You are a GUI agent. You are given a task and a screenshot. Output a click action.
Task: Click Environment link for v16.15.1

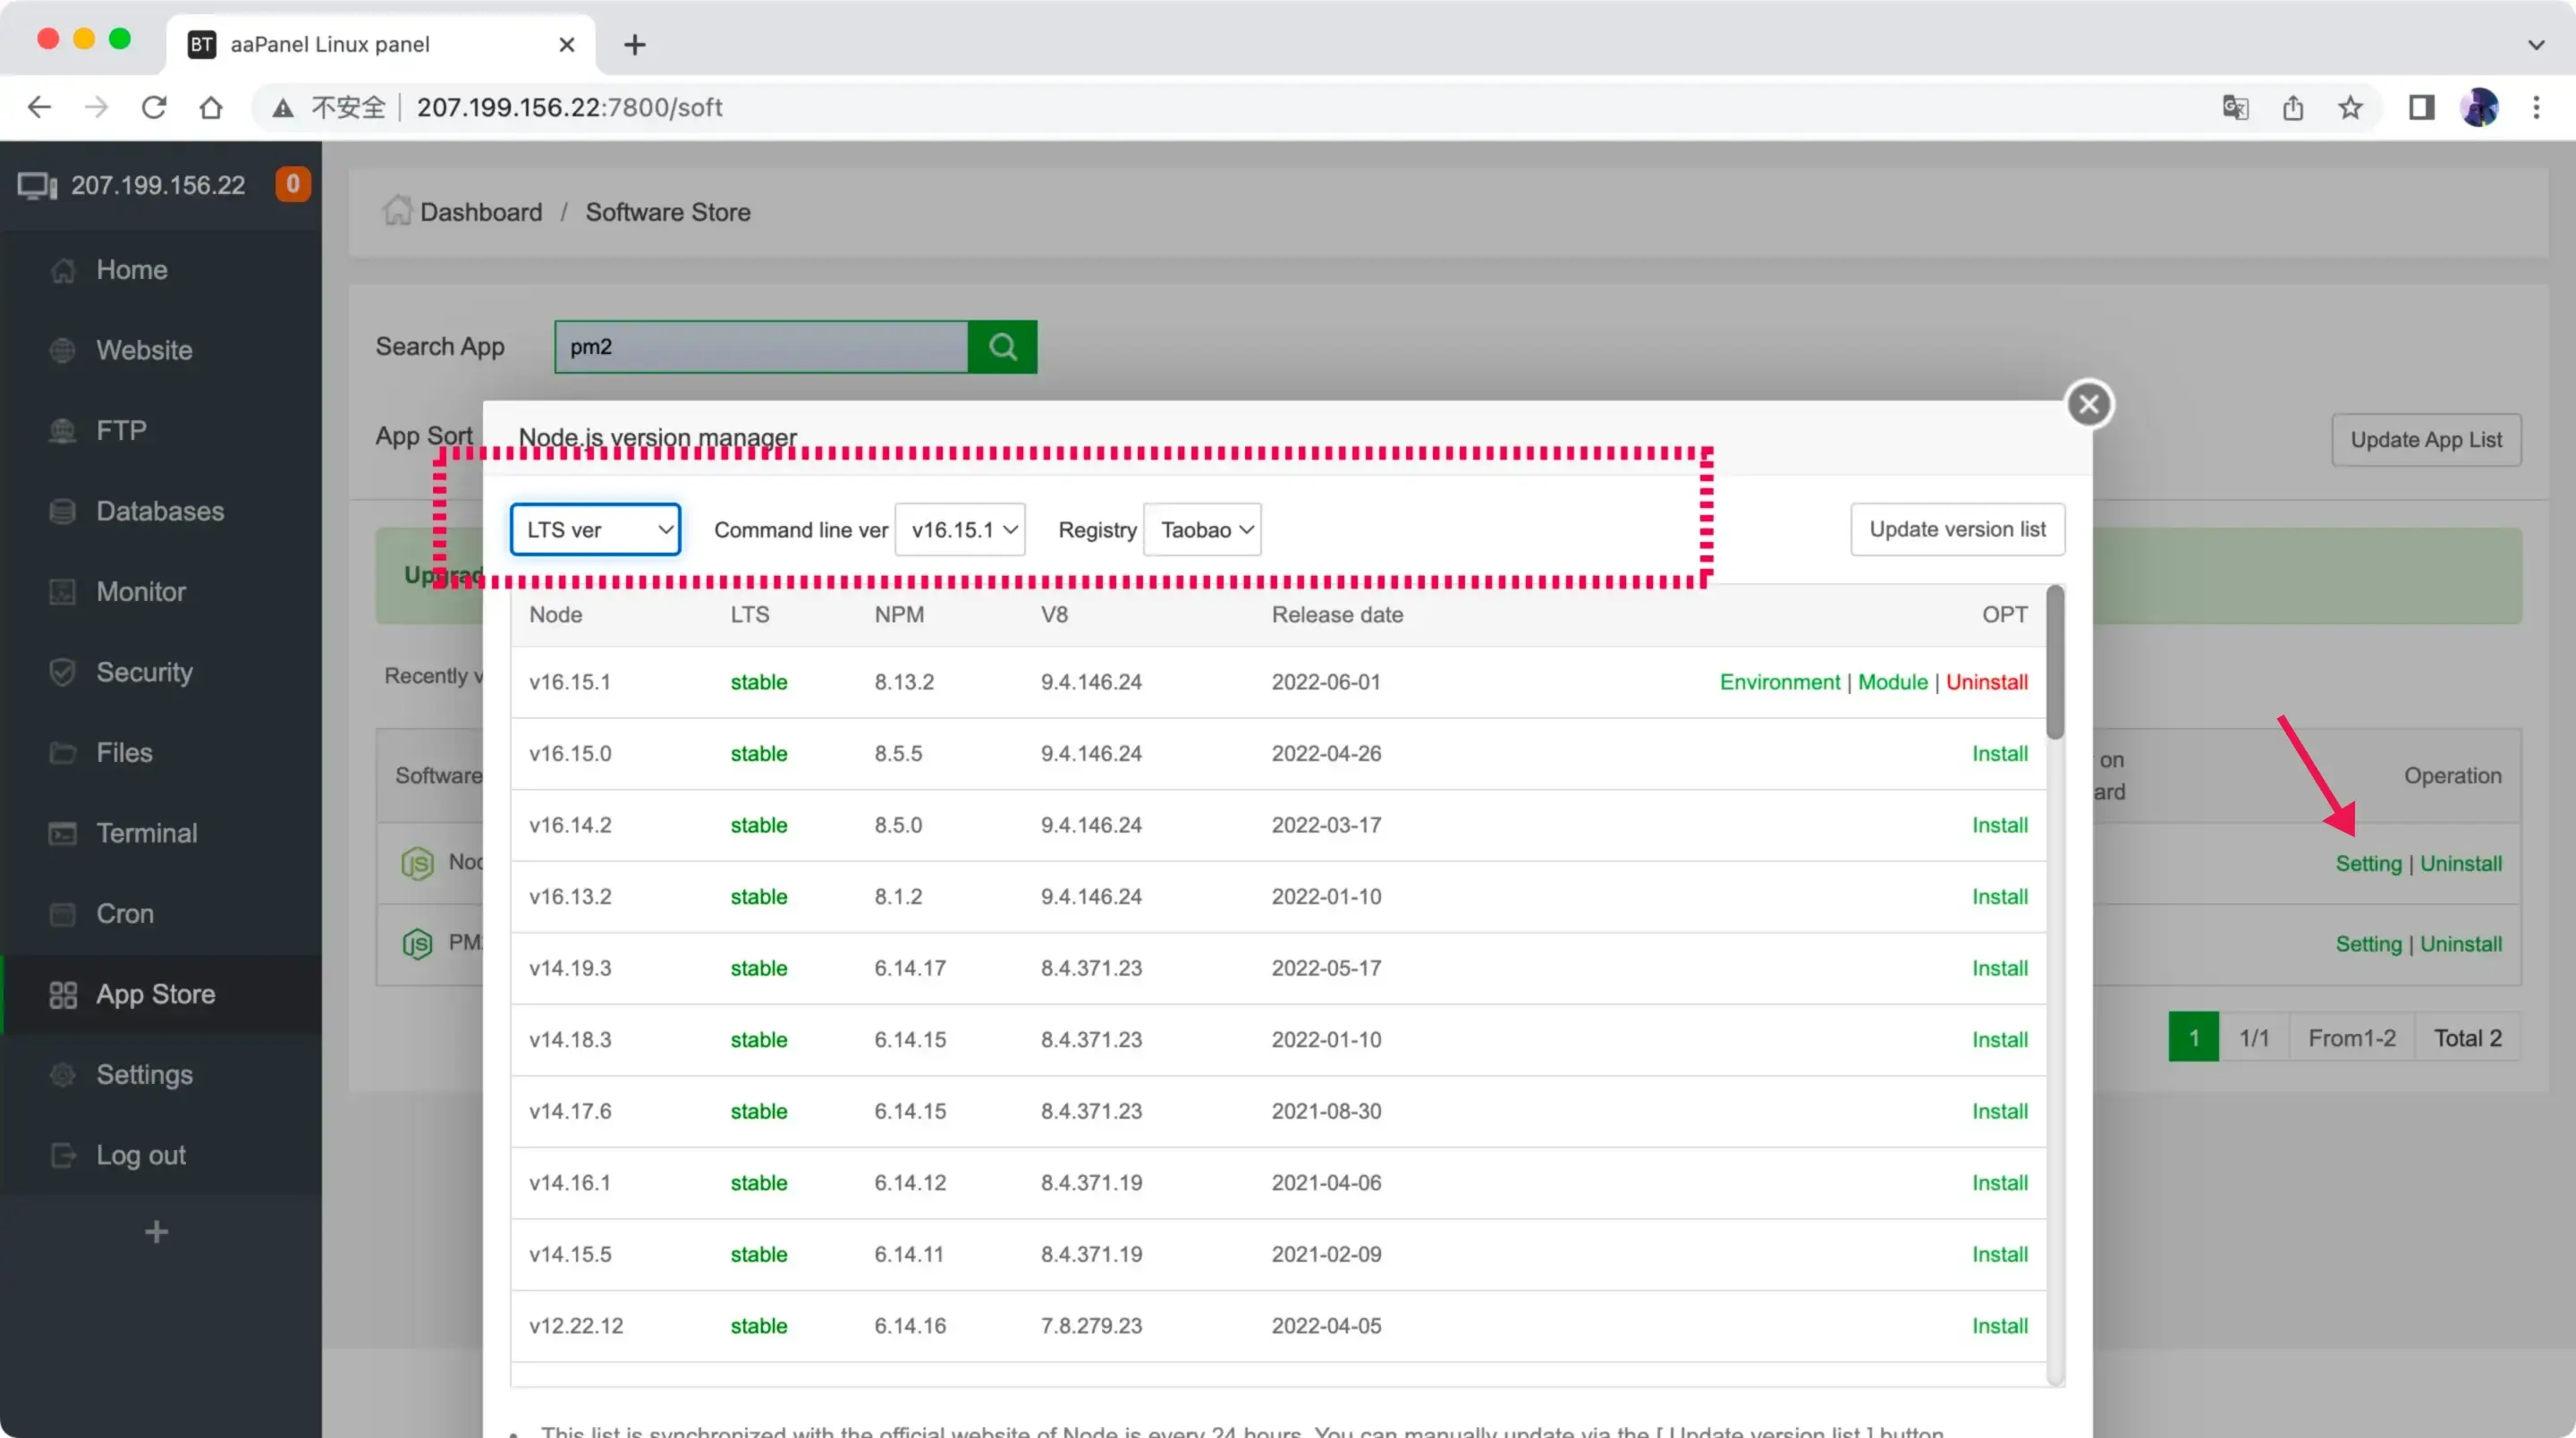[x=1779, y=682]
